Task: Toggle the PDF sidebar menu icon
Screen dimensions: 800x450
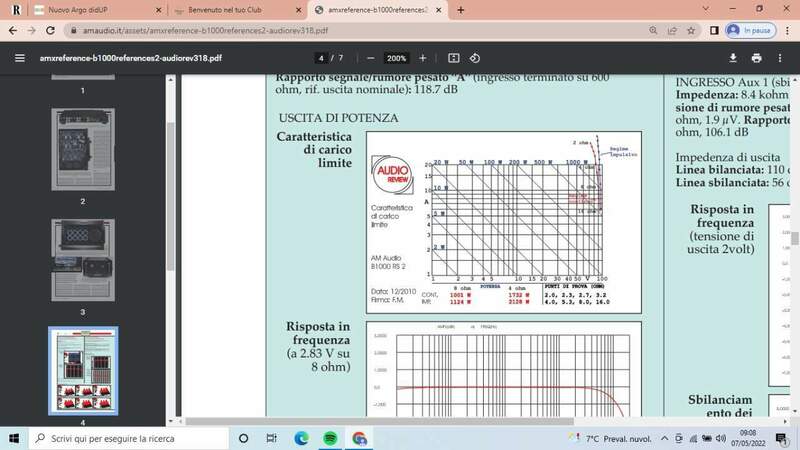Action: point(19,58)
